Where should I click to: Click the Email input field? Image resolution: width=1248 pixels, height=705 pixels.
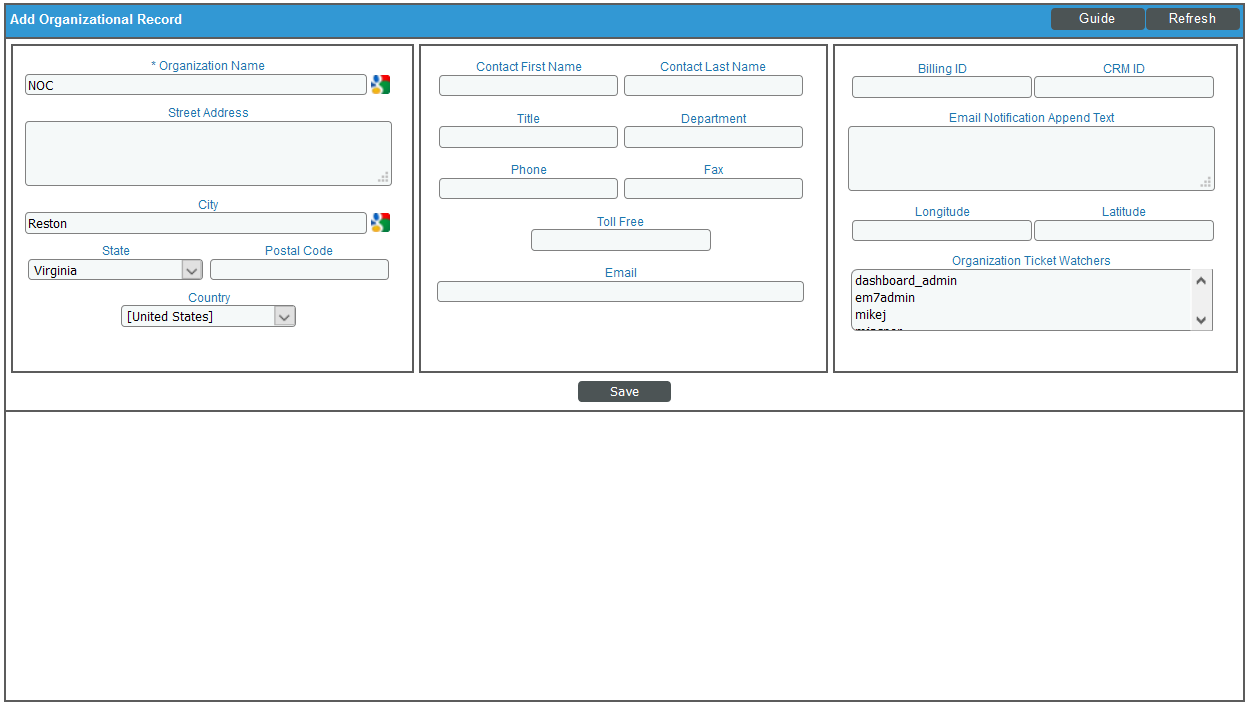(x=620, y=292)
